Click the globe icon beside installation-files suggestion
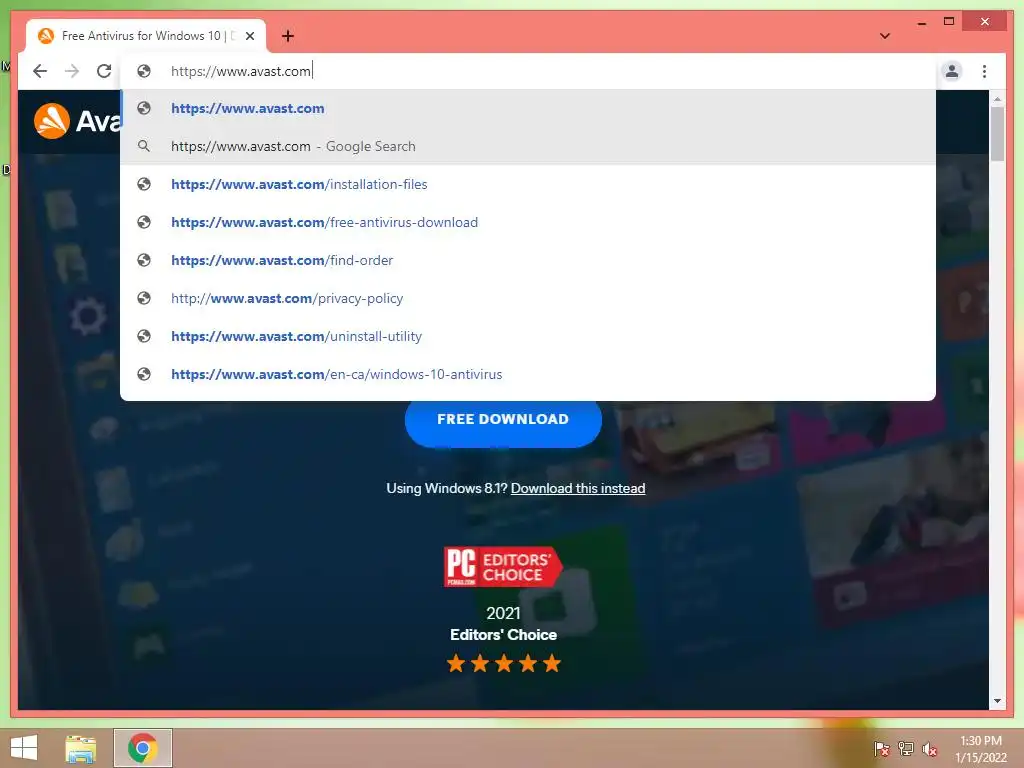This screenshot has width=1024, height=768. 144,184
